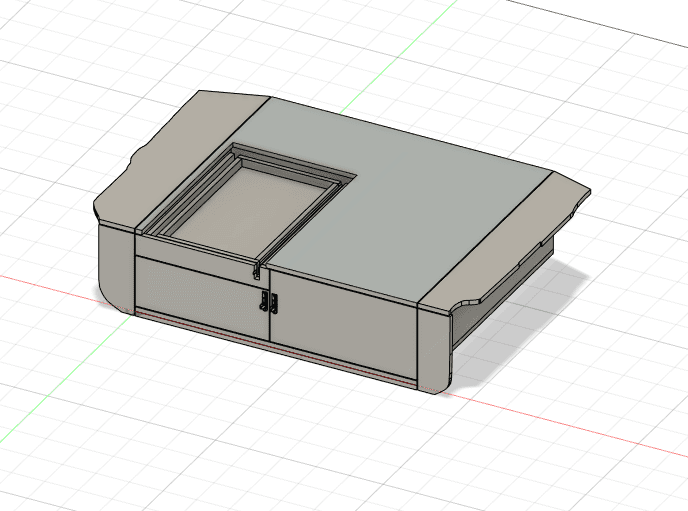
Task: Select the notch on right wing front edge
Action: coord(466,298)
